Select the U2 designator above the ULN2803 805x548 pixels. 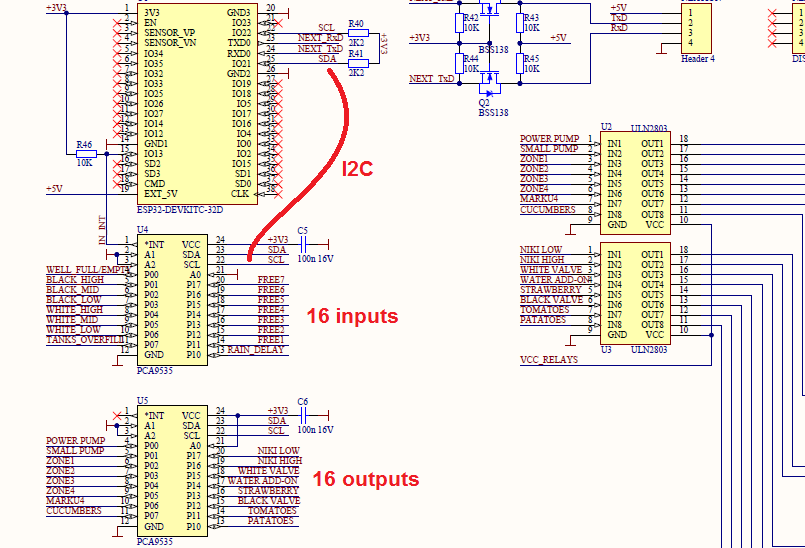(x=606, y=127)
